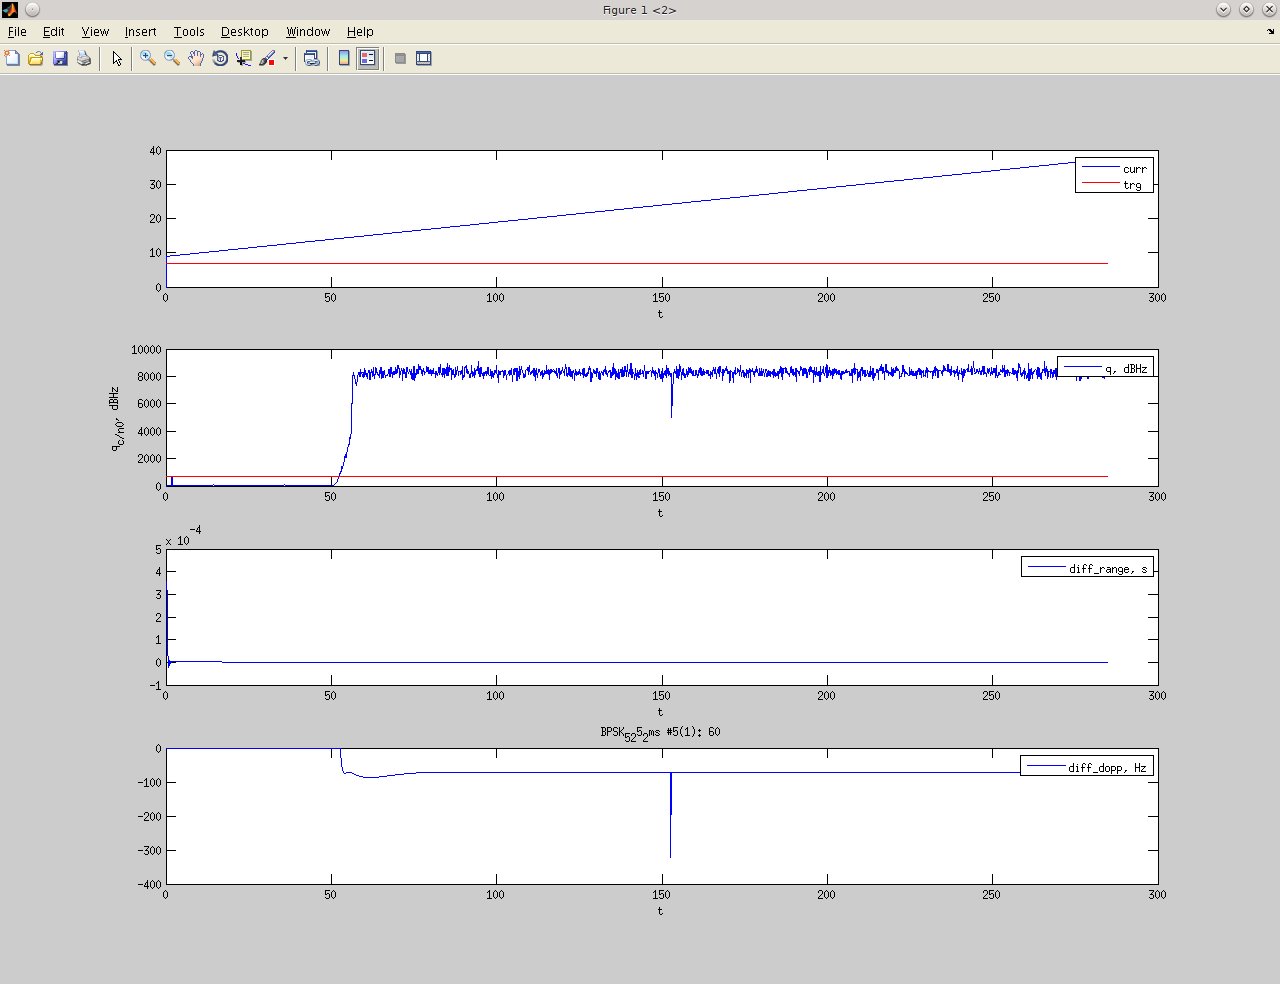Toggle the Edit Plot arrow pointer
This screenshot has height=984, width=1280.
coord(117,59)
